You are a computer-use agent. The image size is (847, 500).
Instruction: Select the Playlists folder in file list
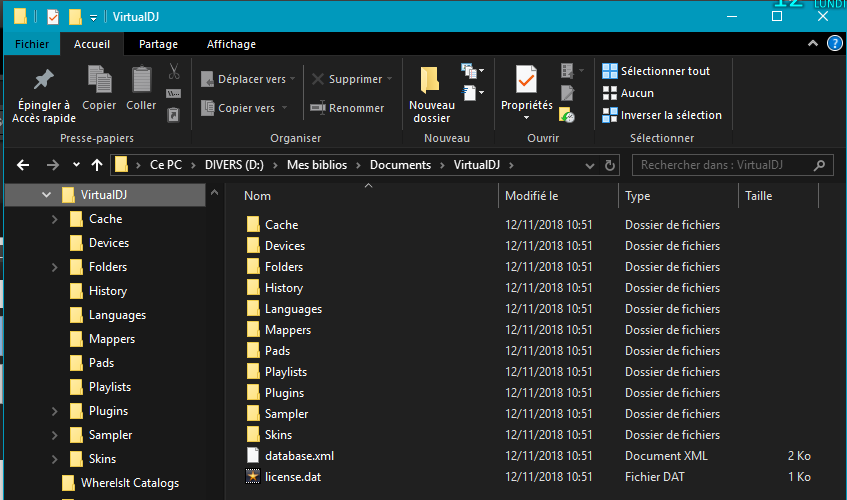point(286,372)
